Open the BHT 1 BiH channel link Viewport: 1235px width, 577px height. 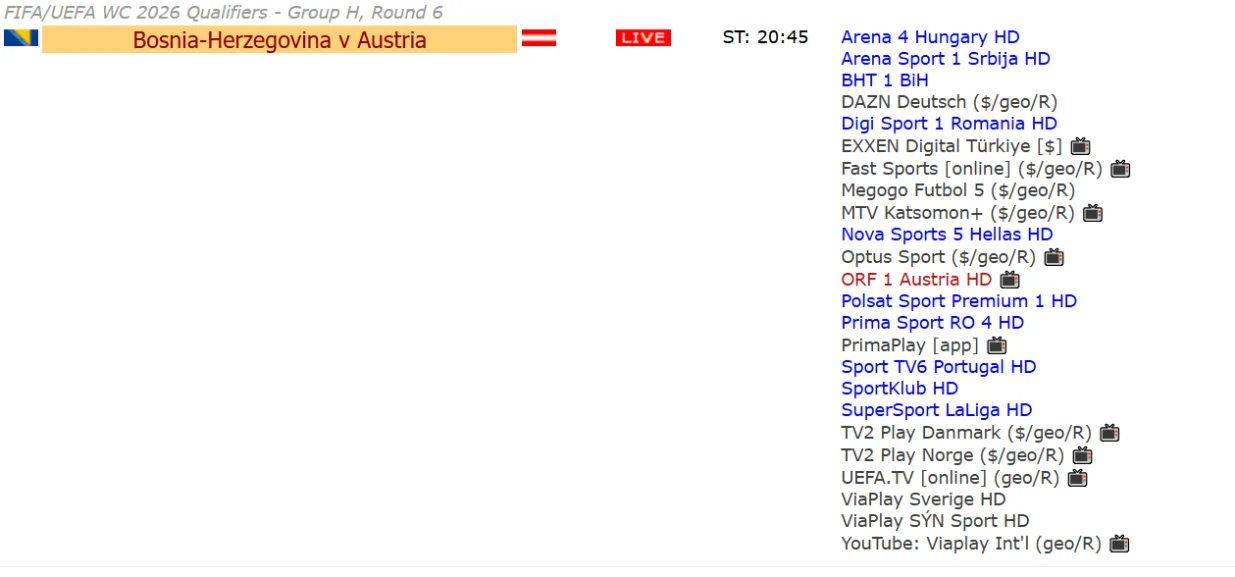pos(885,80)
